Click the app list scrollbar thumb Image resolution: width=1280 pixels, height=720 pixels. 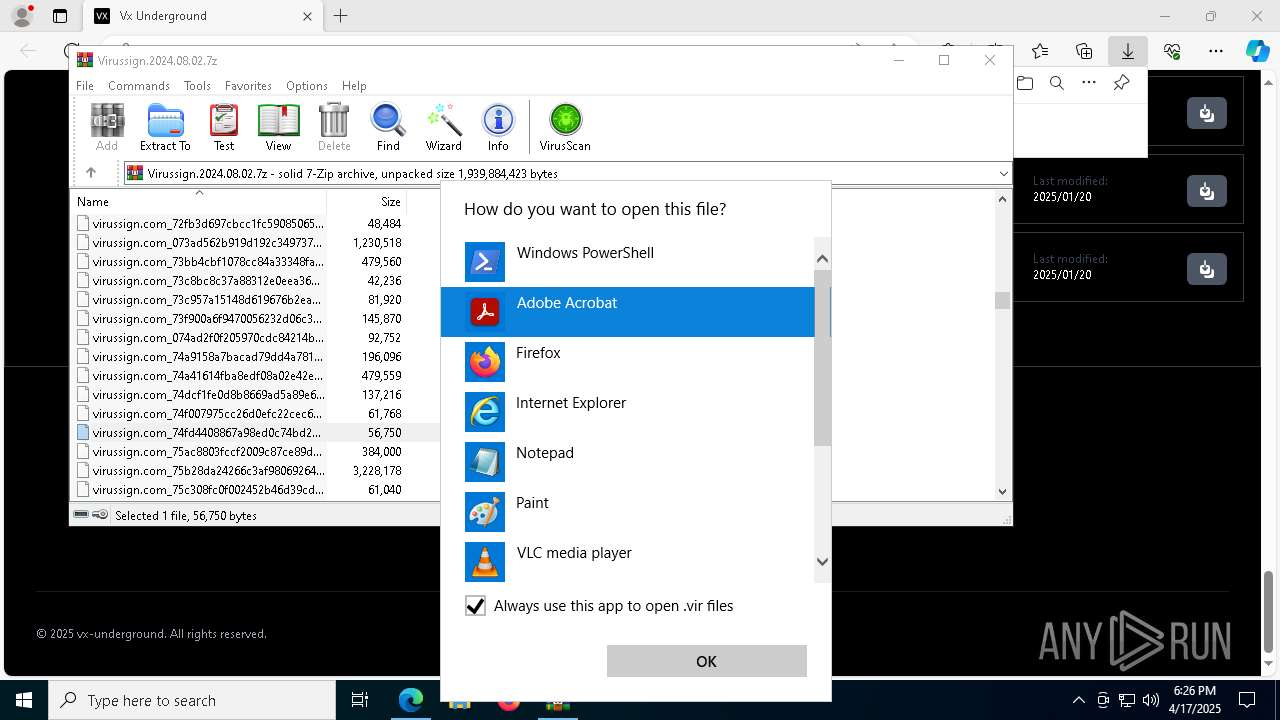tap(822, 357)
